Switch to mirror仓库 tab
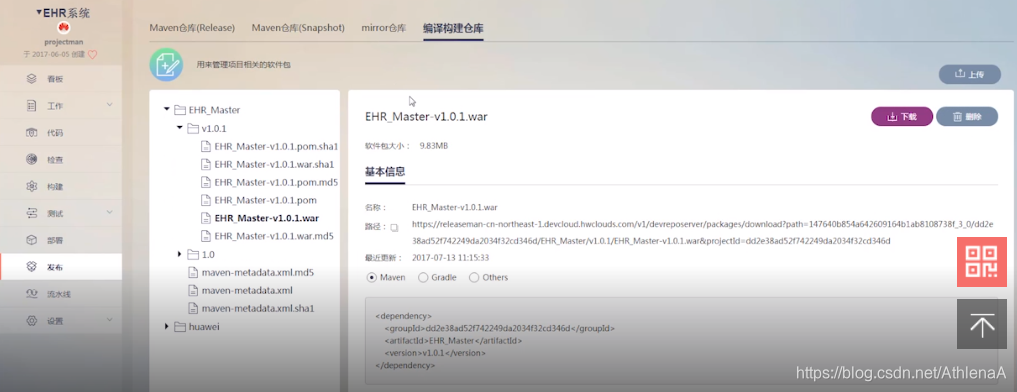This screenshot has height=392, width=1017. 384,28
